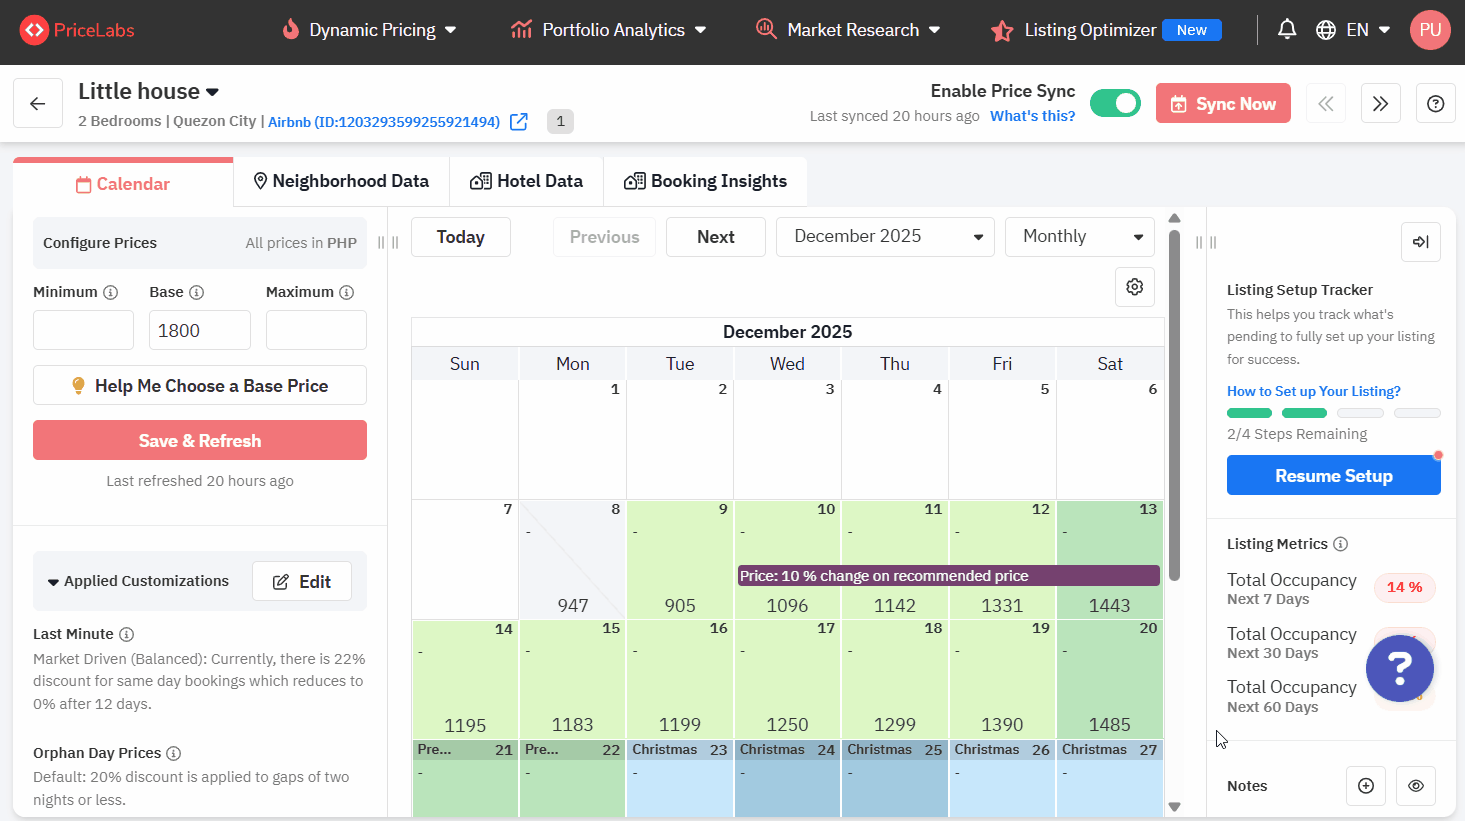Click the back arrow button
This screenshot has height=821, width=1465.
[x=38, y=104]
